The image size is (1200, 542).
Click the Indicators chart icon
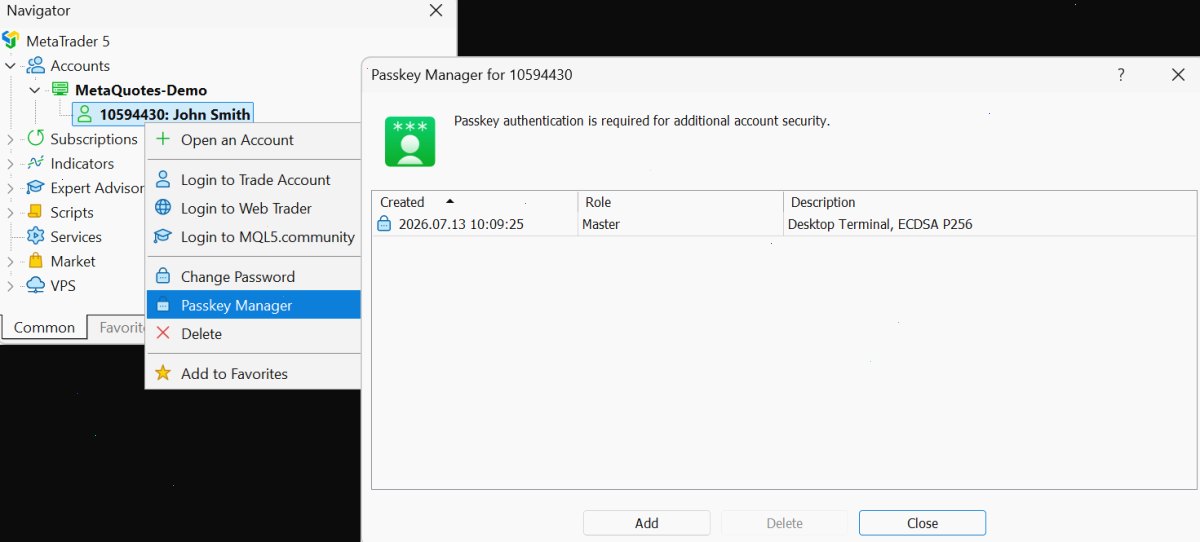click(35, 163)
